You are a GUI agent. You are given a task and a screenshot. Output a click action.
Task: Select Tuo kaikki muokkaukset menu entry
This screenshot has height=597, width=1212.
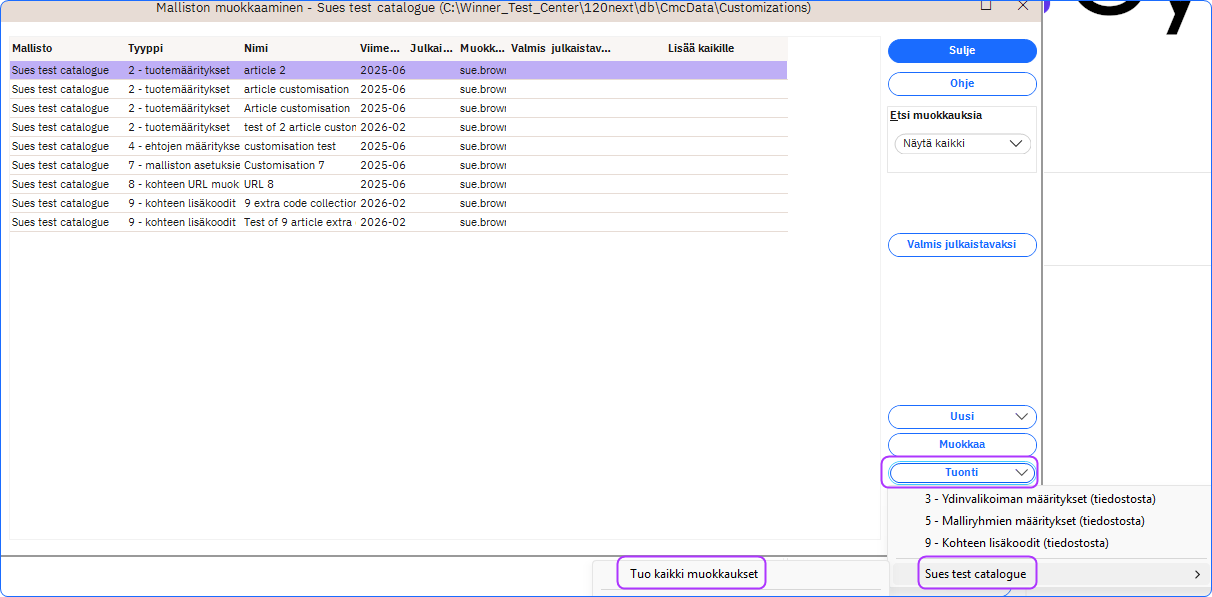pos(691,574)
